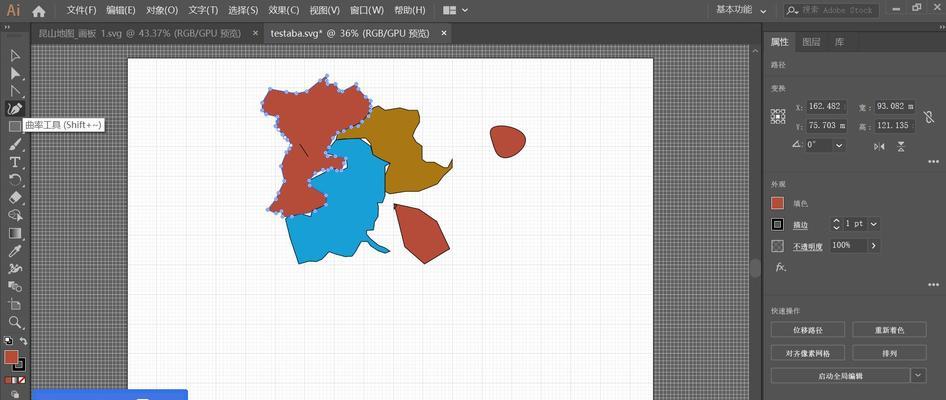Expand the opacity arrow next to 100%
The height and width of the screenshot is (400, 946).
(873, 246)
